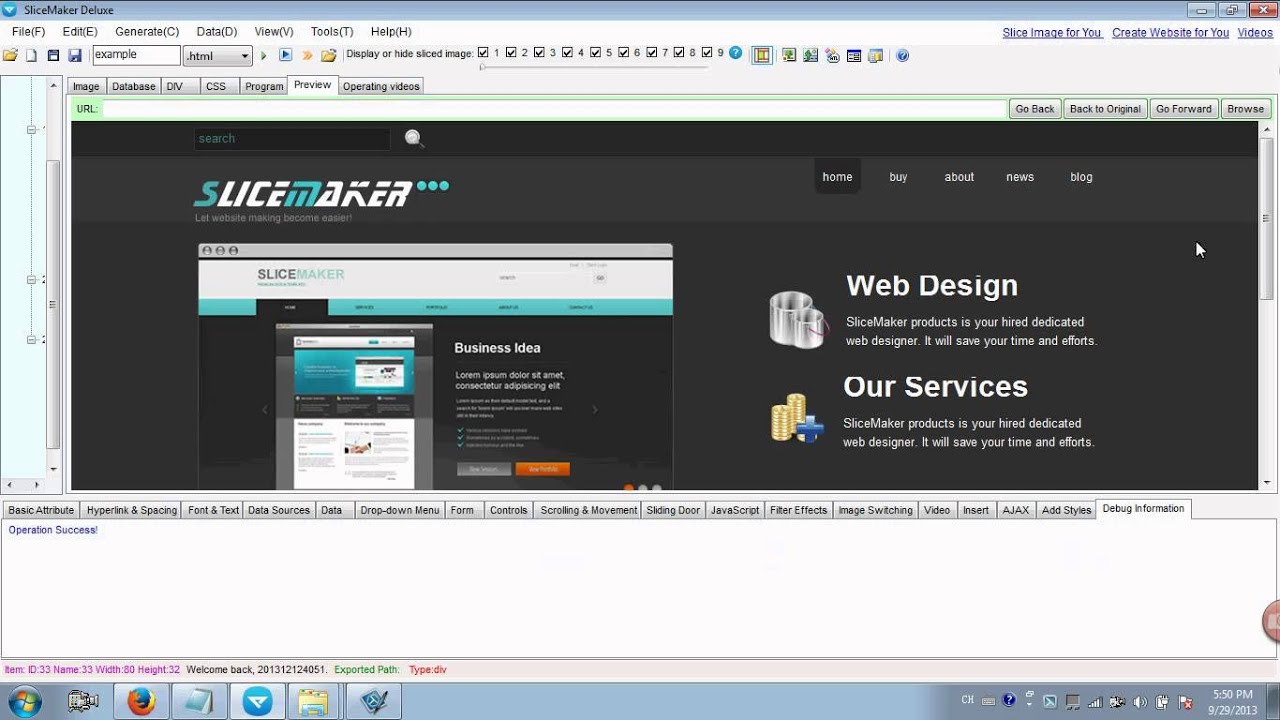Click the example filename input field

tap(136, 55)
